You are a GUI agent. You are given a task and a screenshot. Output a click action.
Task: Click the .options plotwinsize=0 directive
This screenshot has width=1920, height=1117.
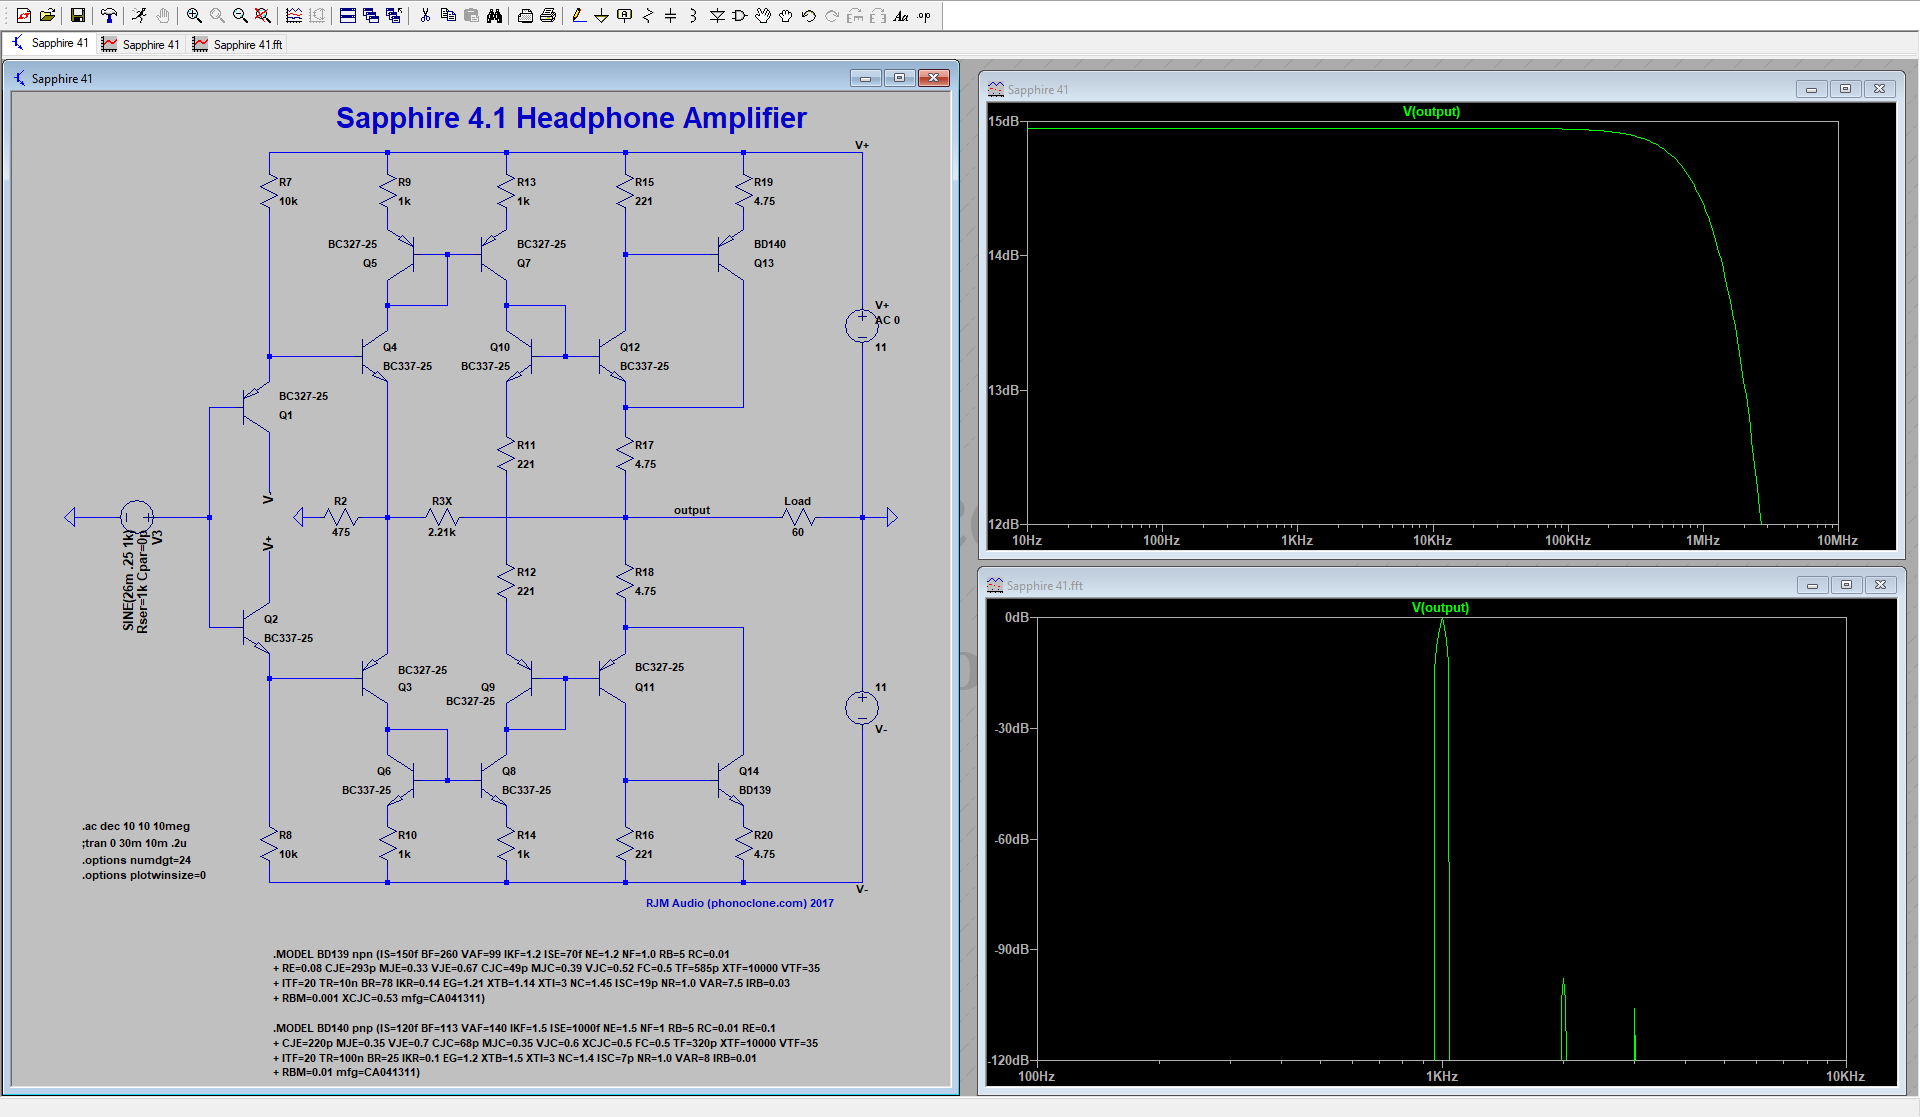pos(144,875)
